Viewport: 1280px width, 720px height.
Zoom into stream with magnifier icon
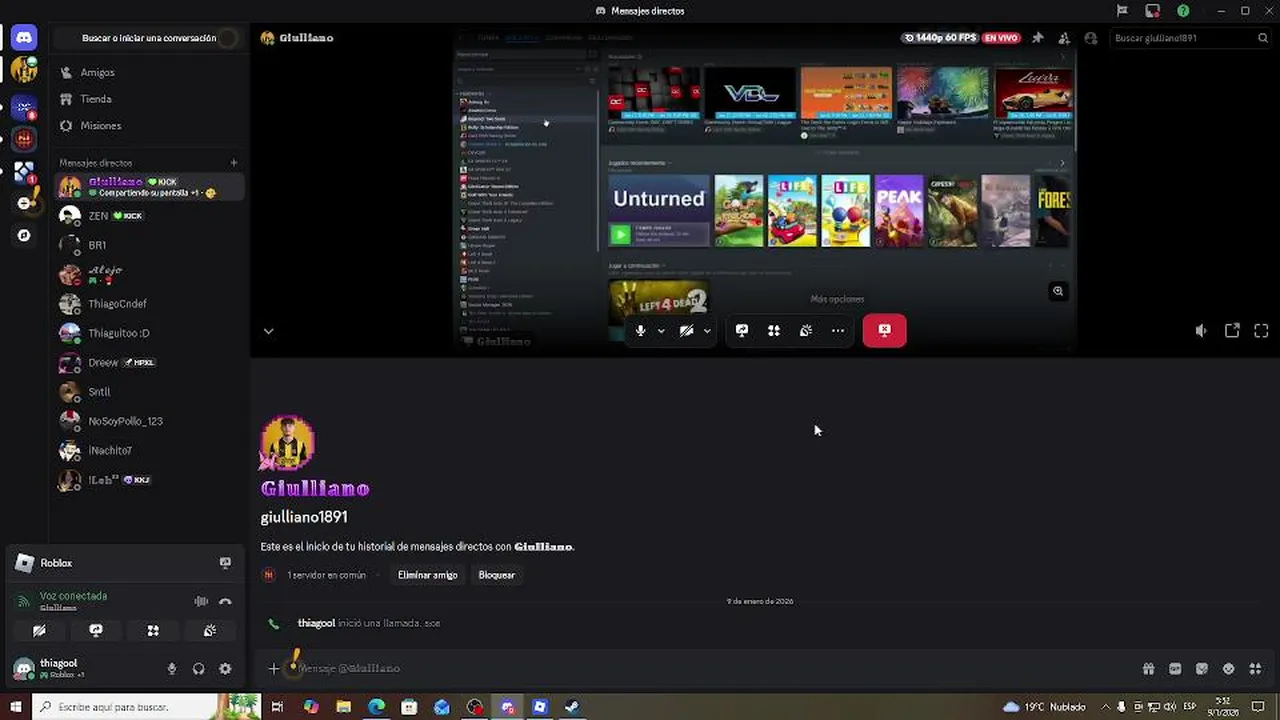(1058, 291)
